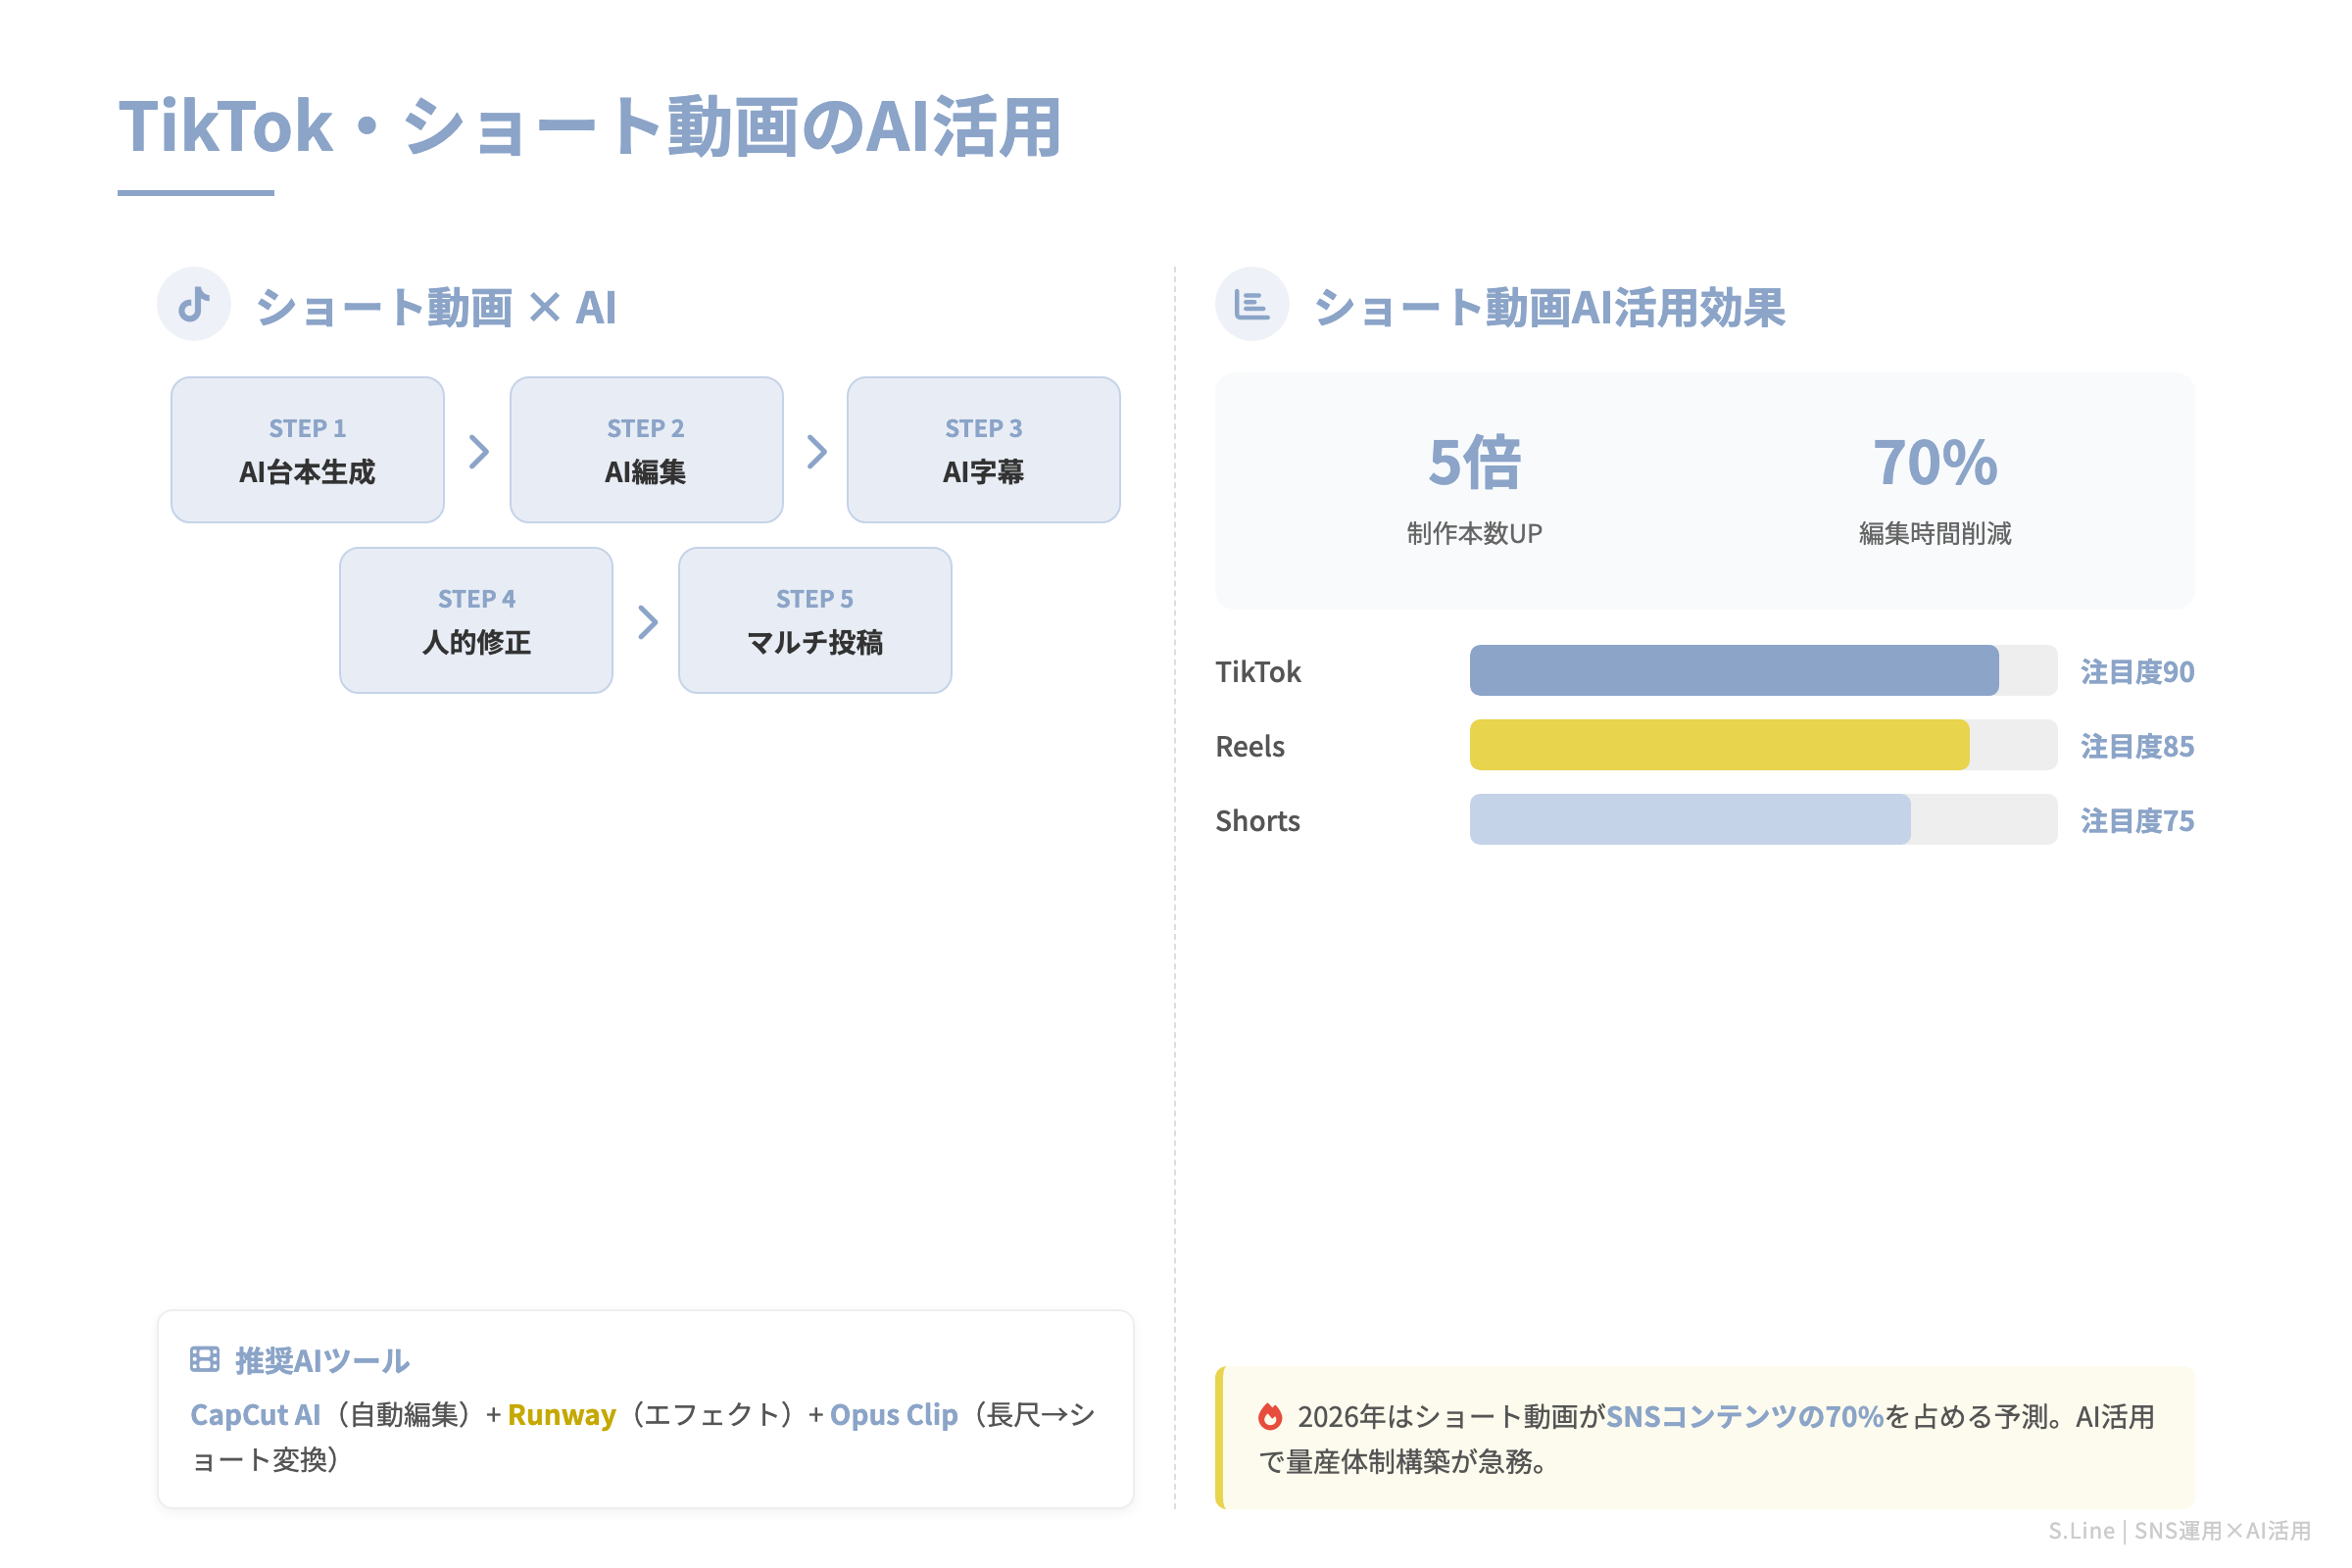The width and height of the screenshot is (2352, 1568).
Task: Click the arrow between STEP 4 and STEP 5
Action: point(647,621)
